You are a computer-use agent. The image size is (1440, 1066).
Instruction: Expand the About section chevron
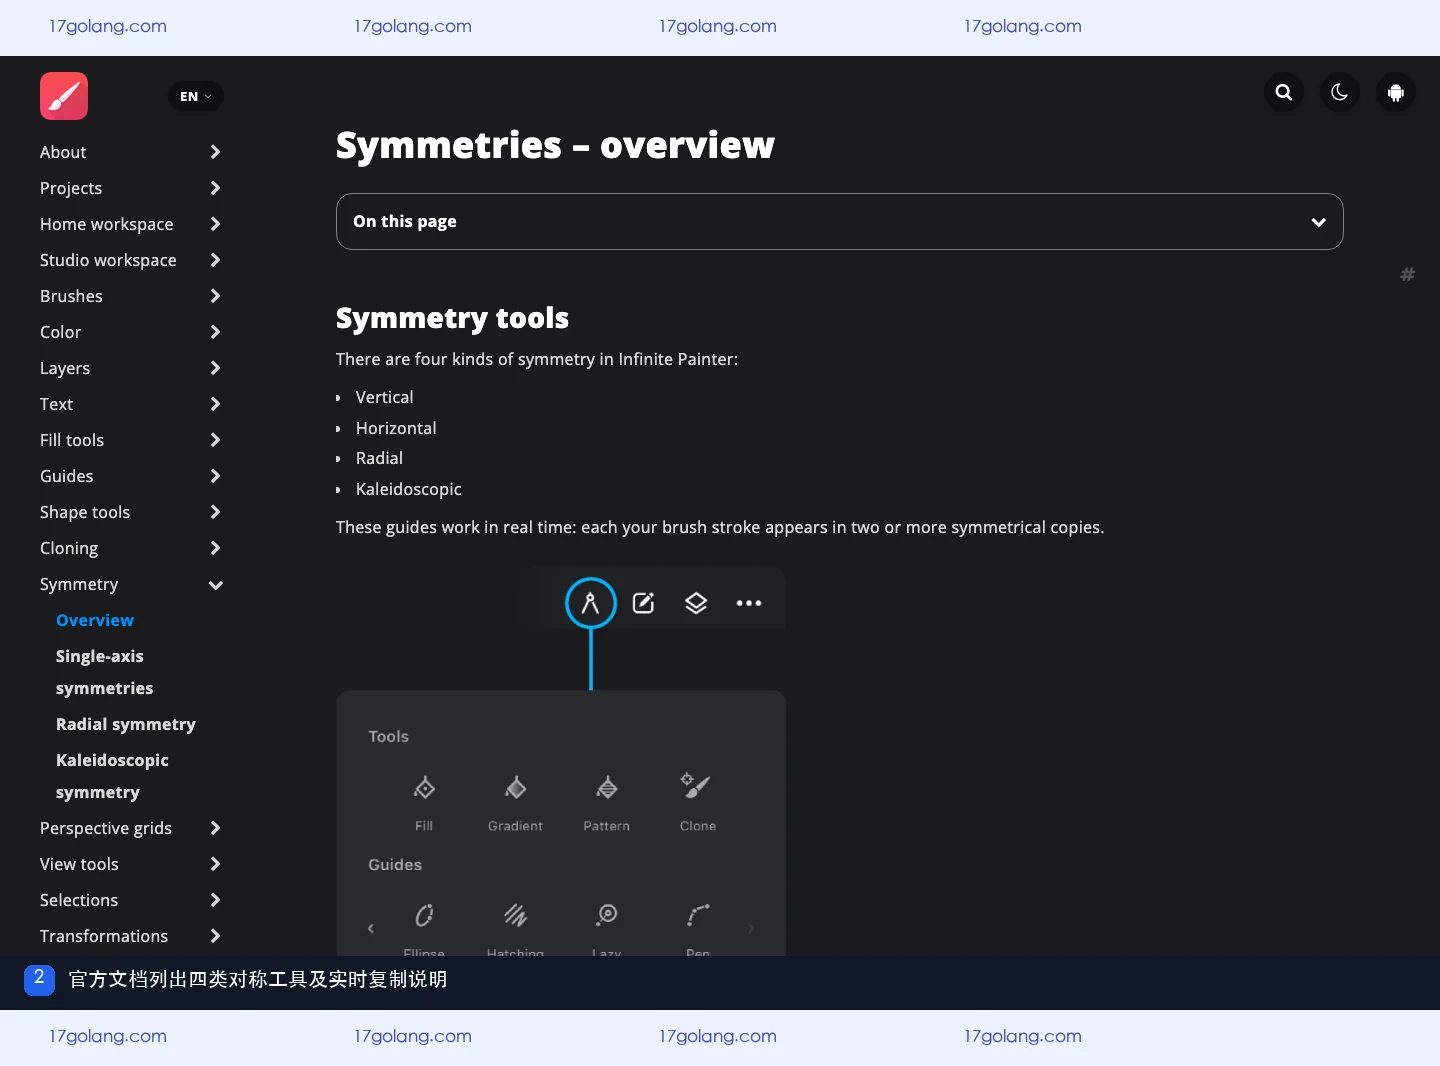[x=215, y=152]
